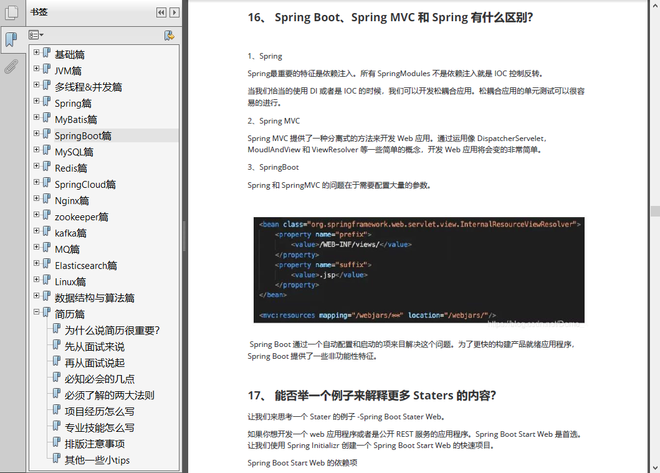
Task: Go to 为什么说简历很重要? bookmark
Action: tap(112, 330)
